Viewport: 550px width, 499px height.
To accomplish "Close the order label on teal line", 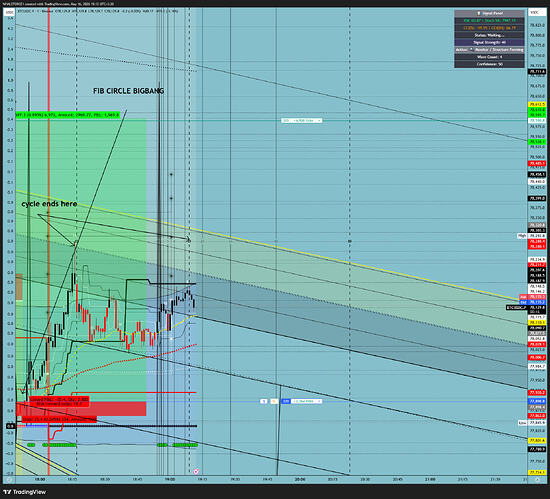I will coord(319,120).
